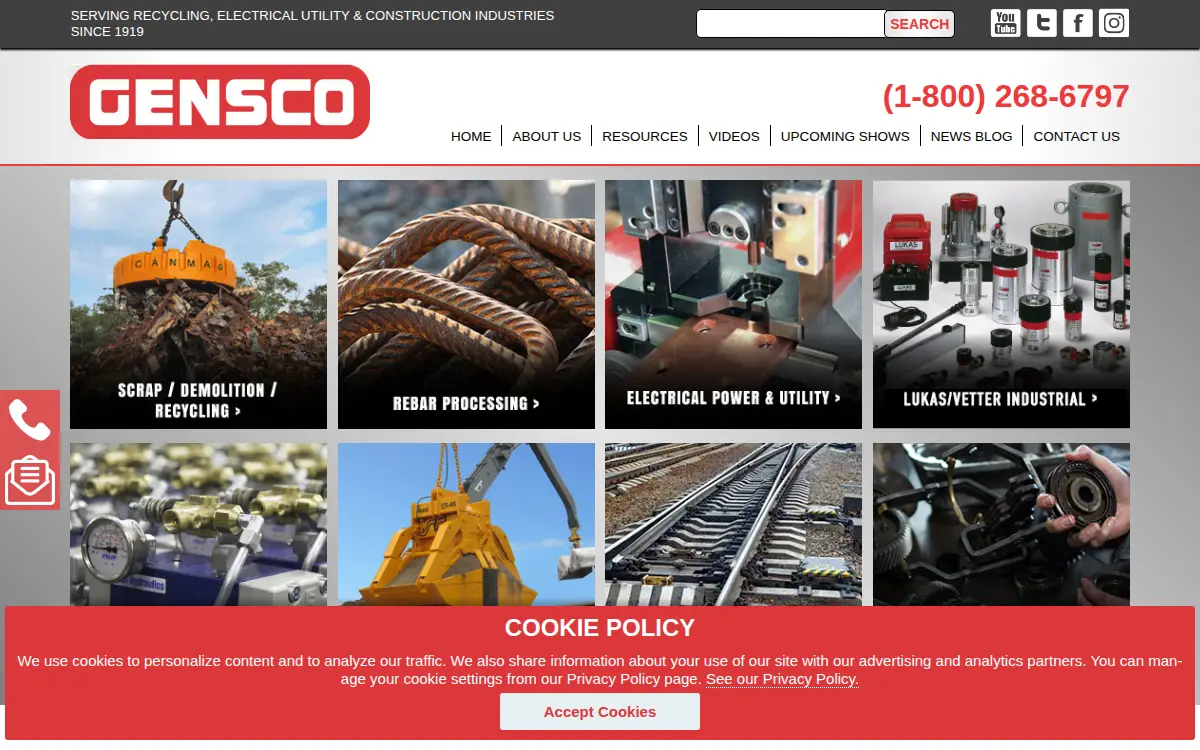The image size is (1200, 750).
Task: Open the Rebar Processing tile
Action: [x=466, y=304]
